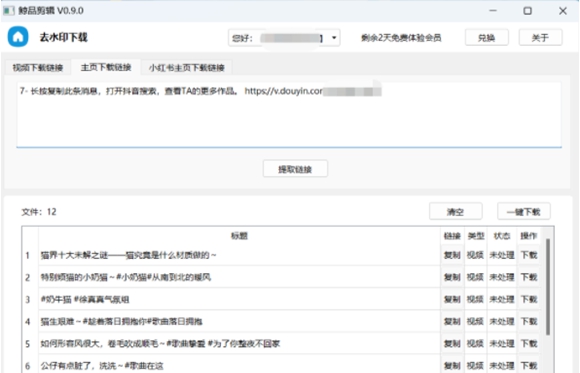Screen dimensions: 580x373
Task: Download the #奶牛猫 row 3 video
Action: [529, 299]
